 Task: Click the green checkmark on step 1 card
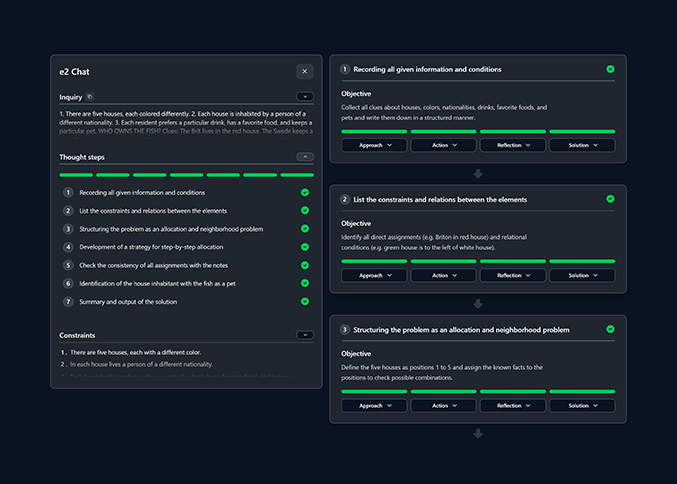pos(610,69)
